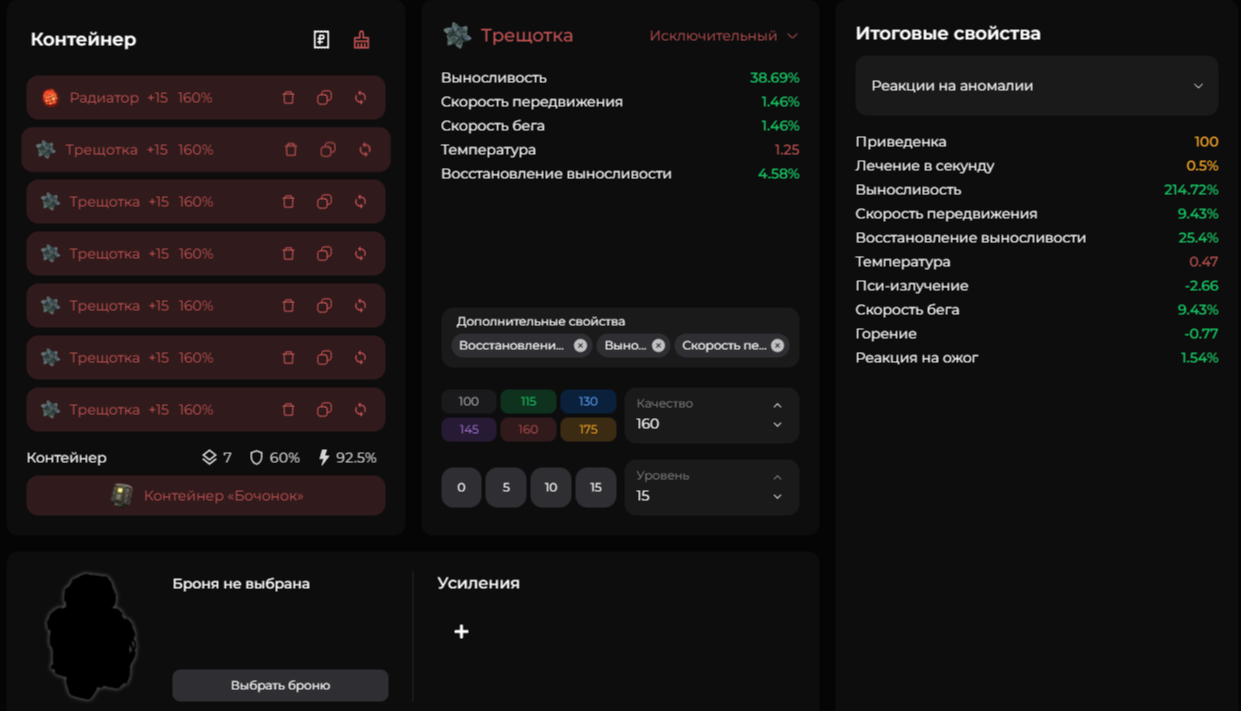1241x711 pixels.
Task: Click the refresh icon on Радиатор row
Action: (360, 98)
